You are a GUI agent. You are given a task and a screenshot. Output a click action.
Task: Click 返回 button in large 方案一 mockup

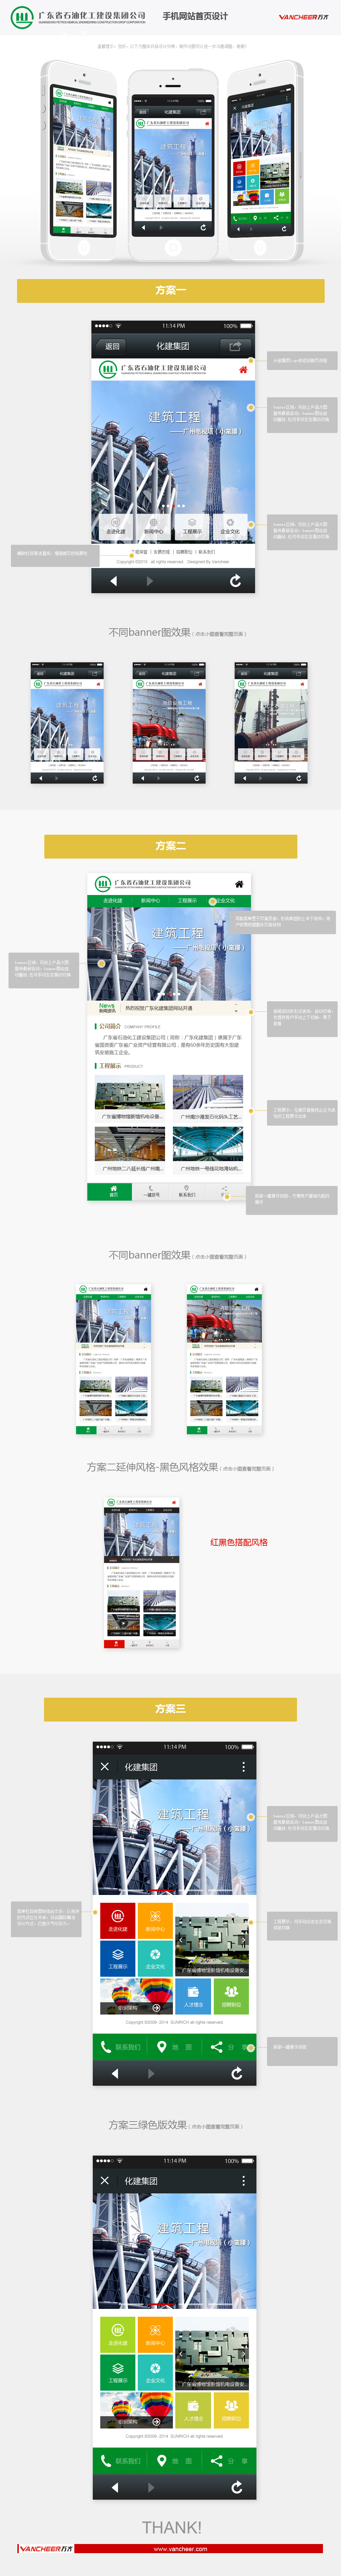tap(113, 346)
